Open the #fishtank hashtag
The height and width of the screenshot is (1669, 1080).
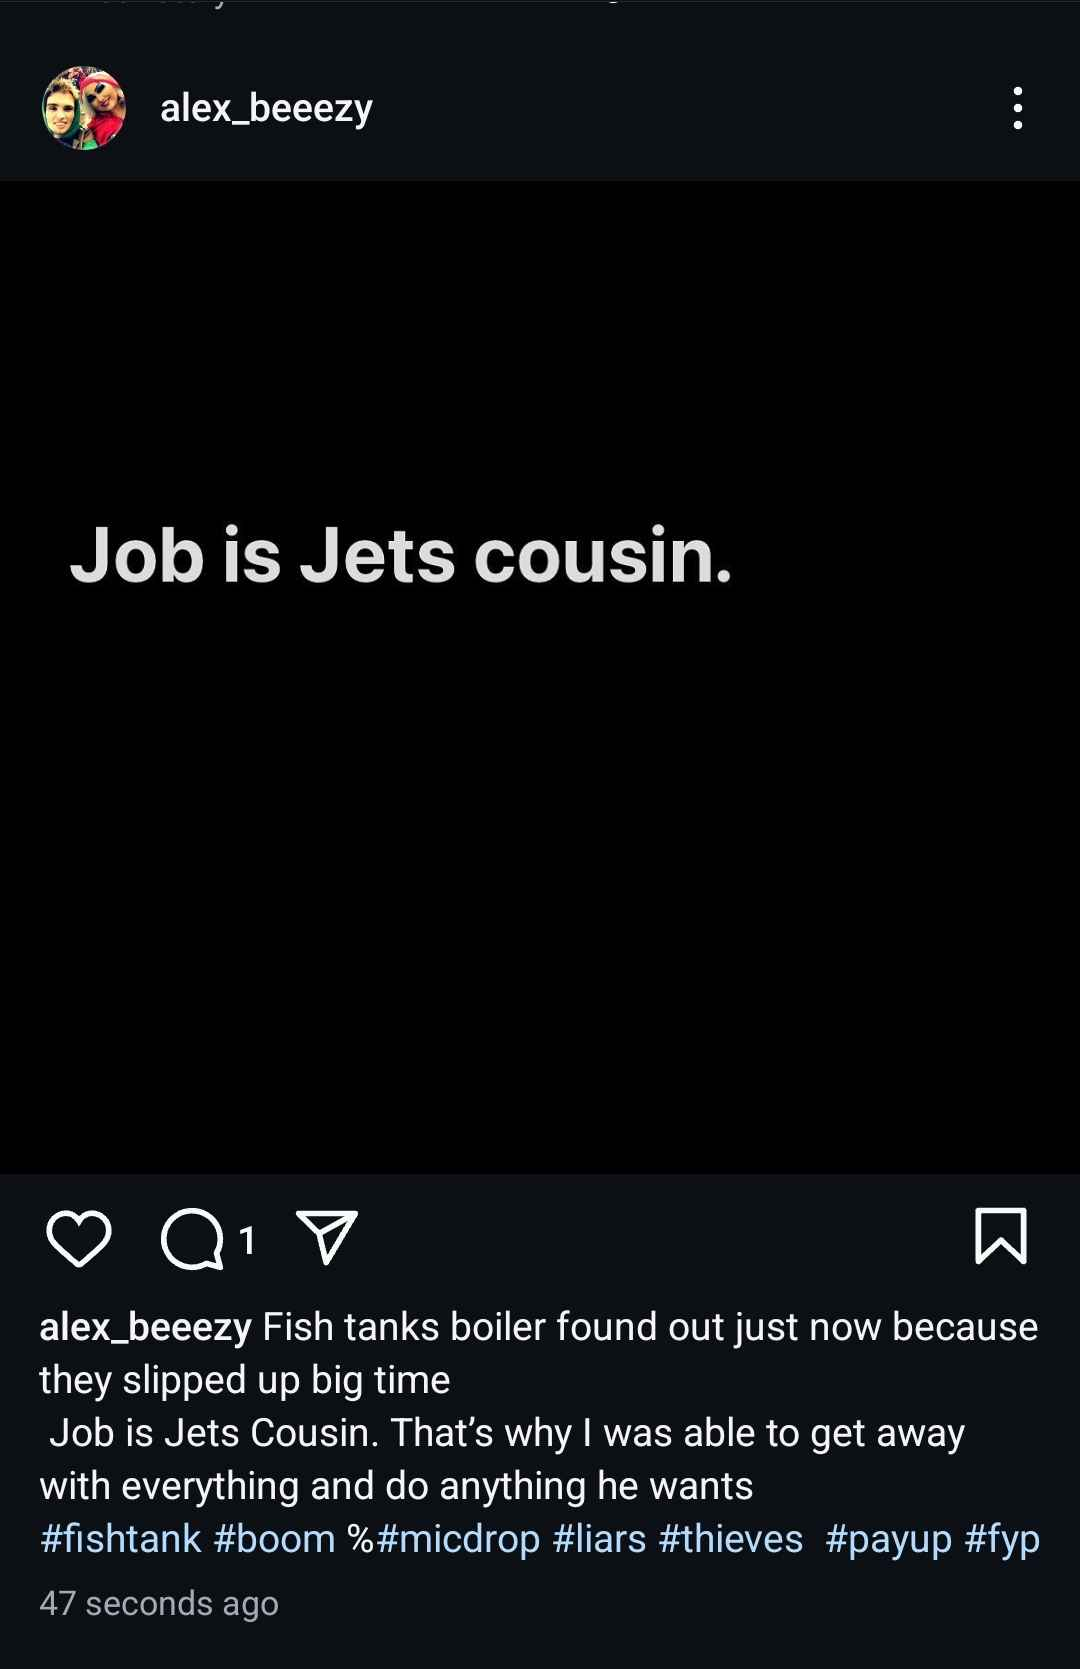coord(120,1539)
